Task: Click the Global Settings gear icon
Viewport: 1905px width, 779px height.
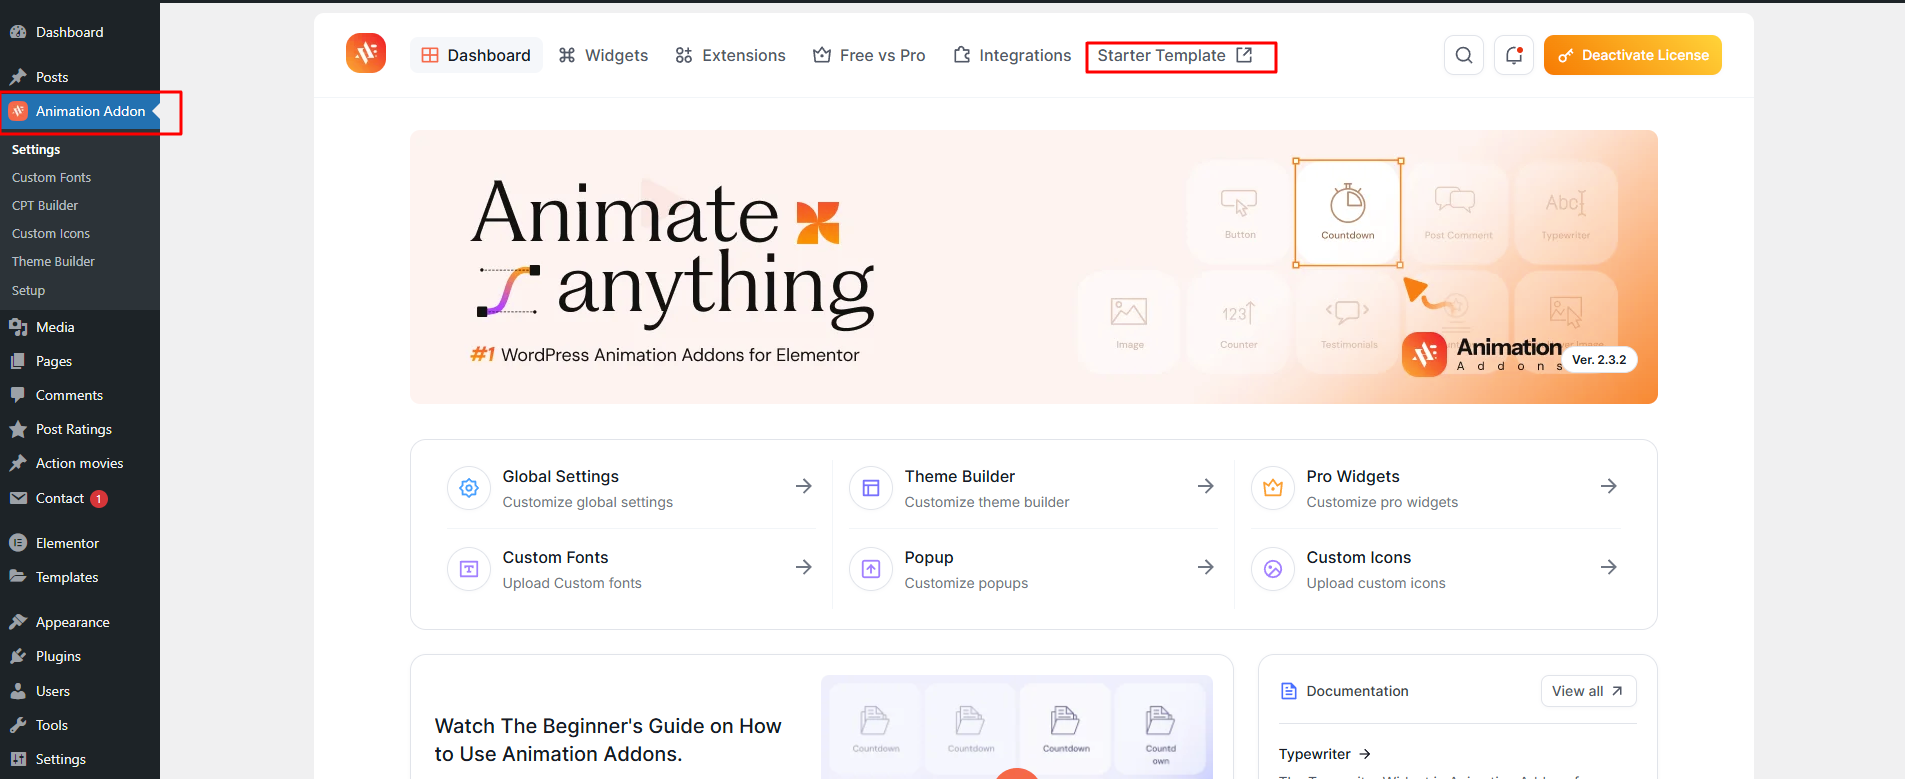Action: pos(469,488)
